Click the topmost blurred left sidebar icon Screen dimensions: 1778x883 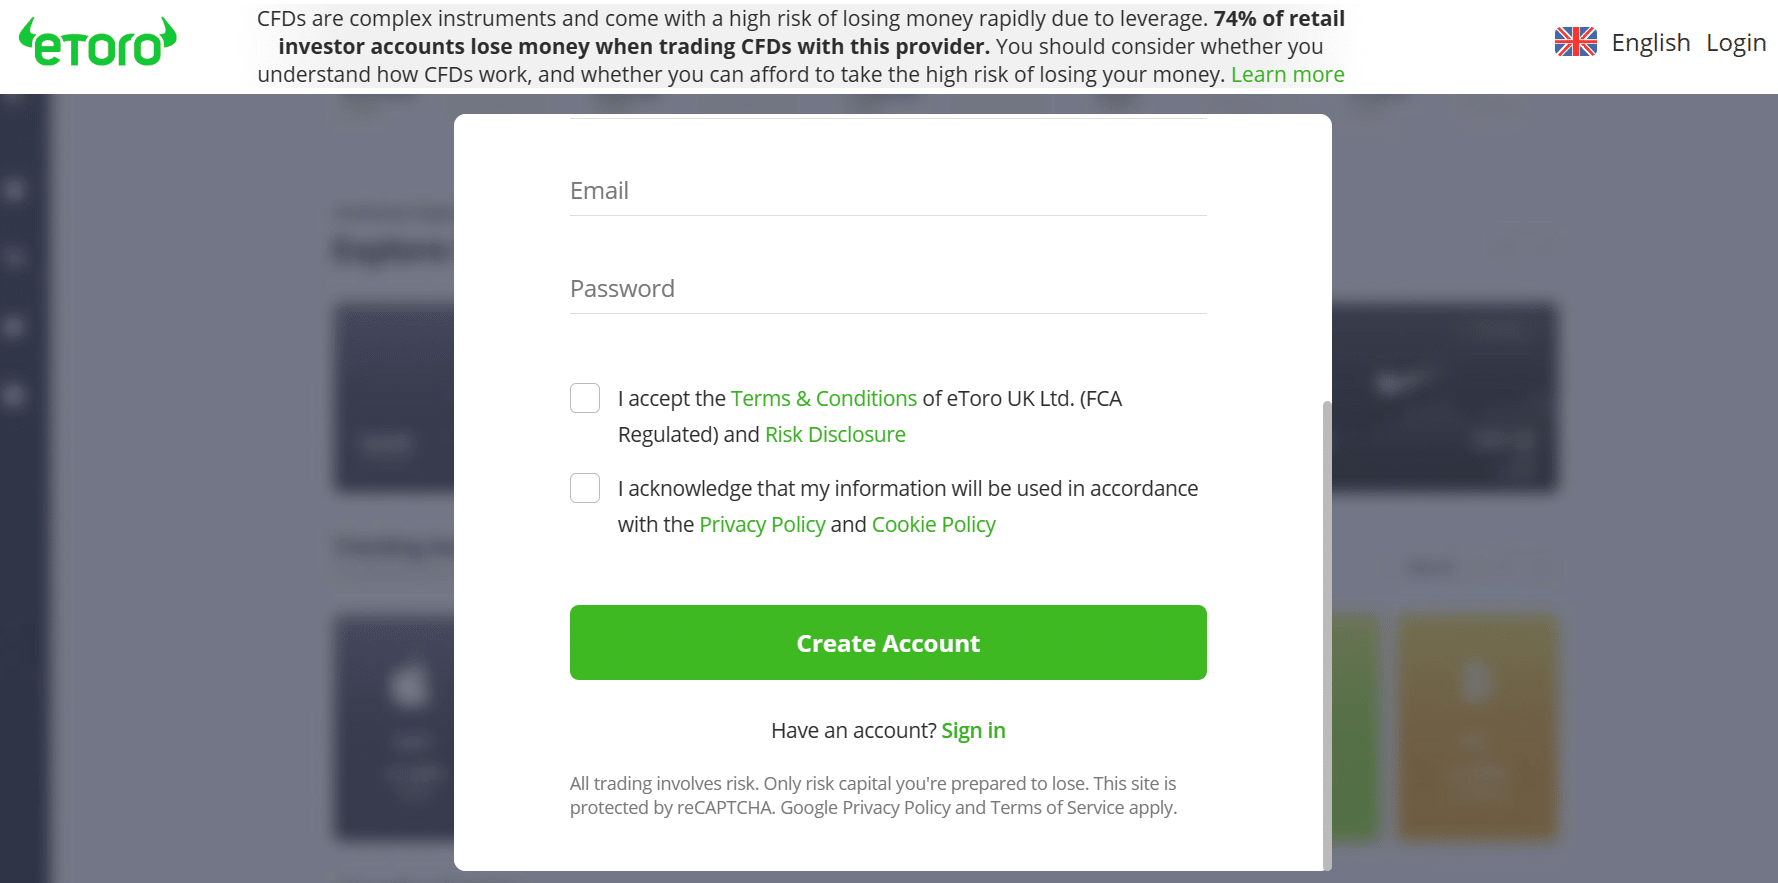(x=15, y=189)
